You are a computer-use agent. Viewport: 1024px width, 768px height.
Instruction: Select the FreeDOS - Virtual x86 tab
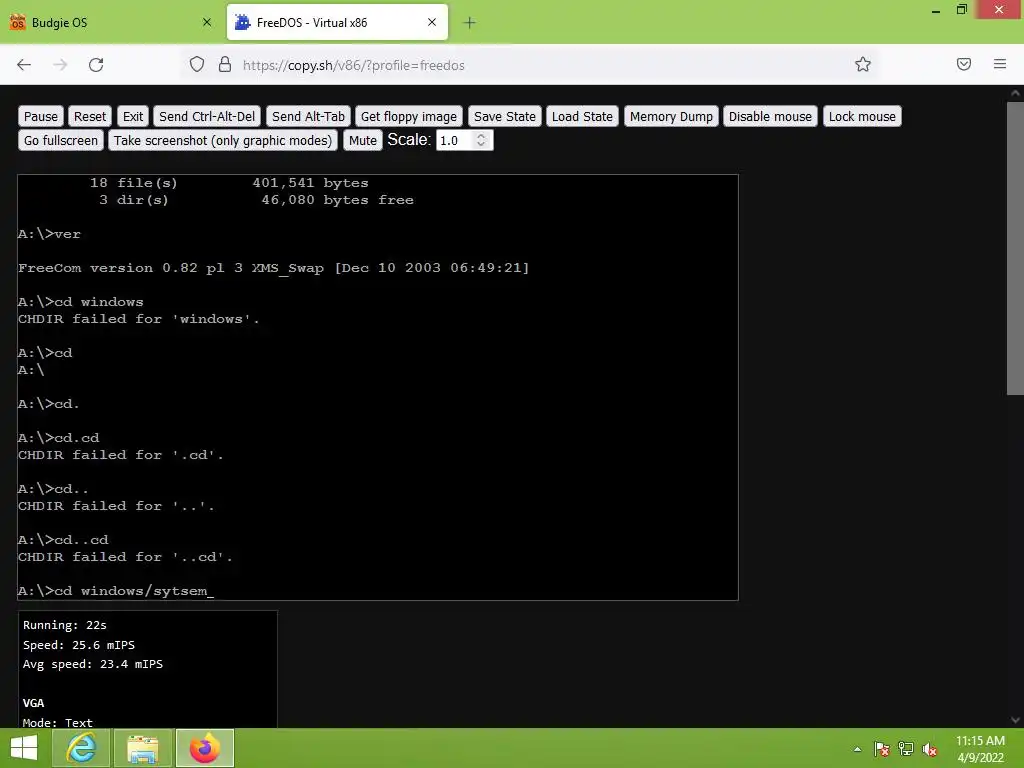click(x=337, y=22)
